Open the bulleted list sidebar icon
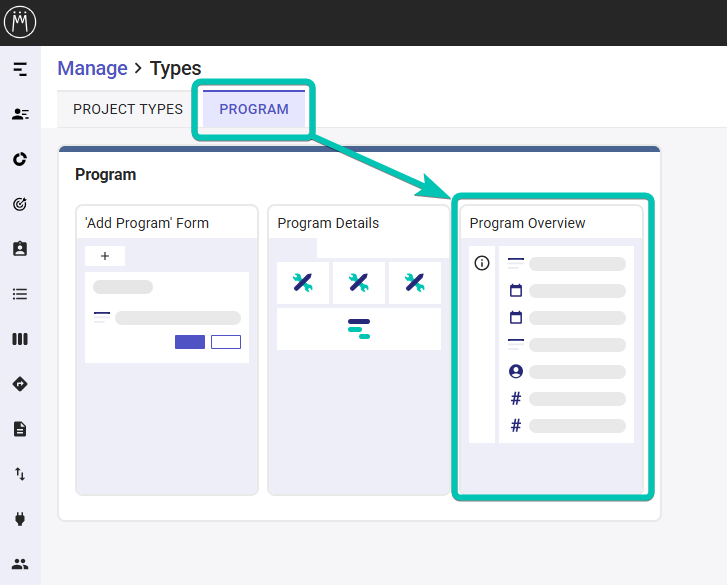The image size is (727, 585). pyautogui.click(x=20, y=294)
